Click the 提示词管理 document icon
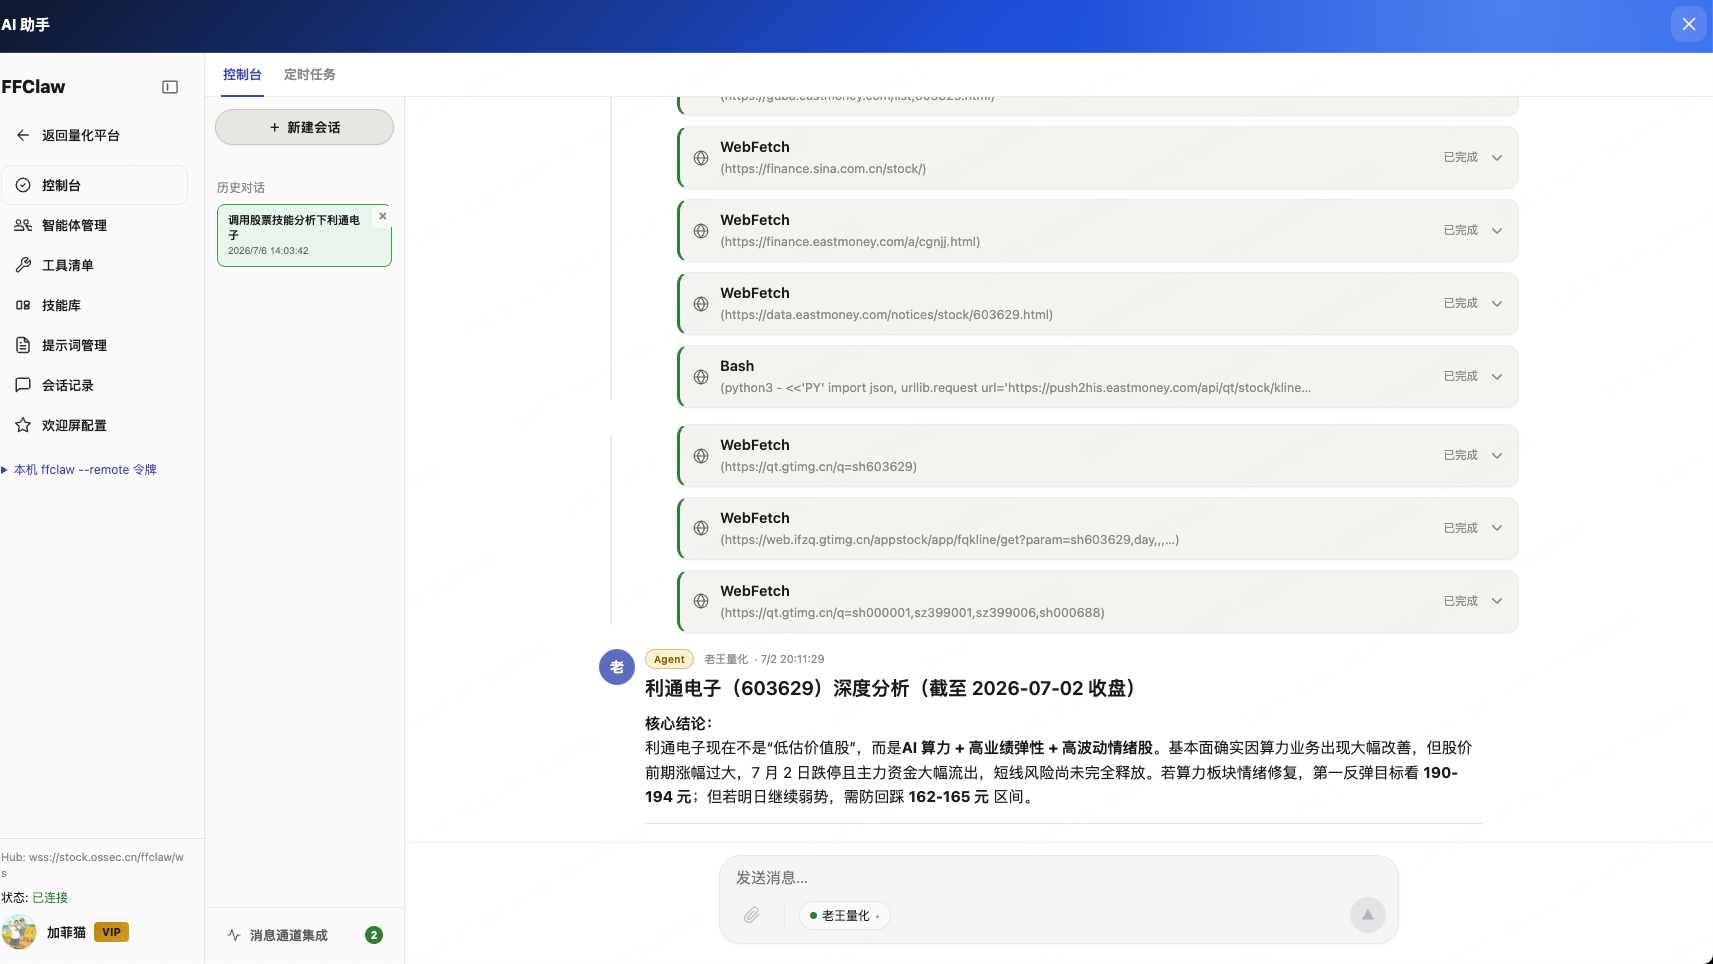The width and height of the screenshot is (1713, 964). (23, 345)
